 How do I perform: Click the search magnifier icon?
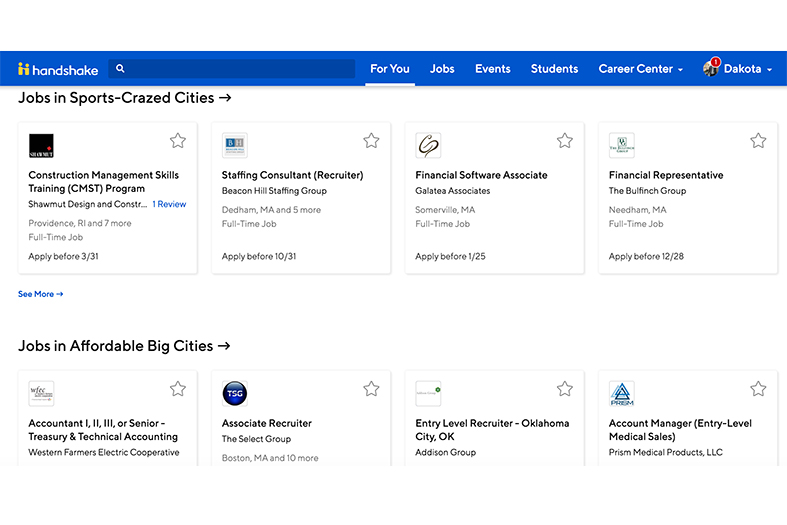click(121, 69)
